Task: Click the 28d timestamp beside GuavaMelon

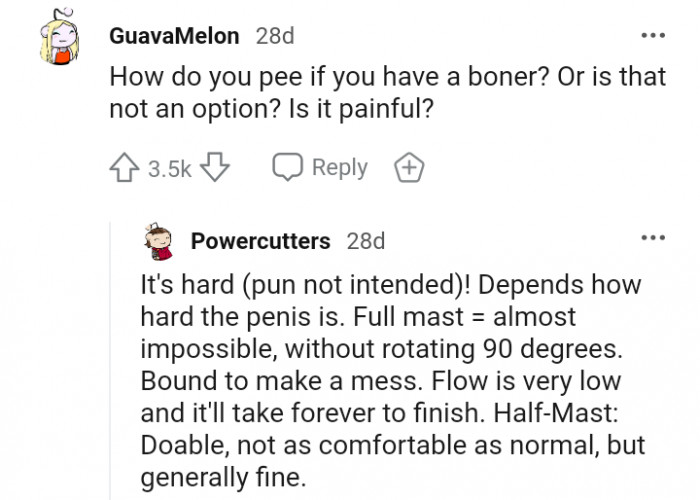Action: tap(275, 36)
